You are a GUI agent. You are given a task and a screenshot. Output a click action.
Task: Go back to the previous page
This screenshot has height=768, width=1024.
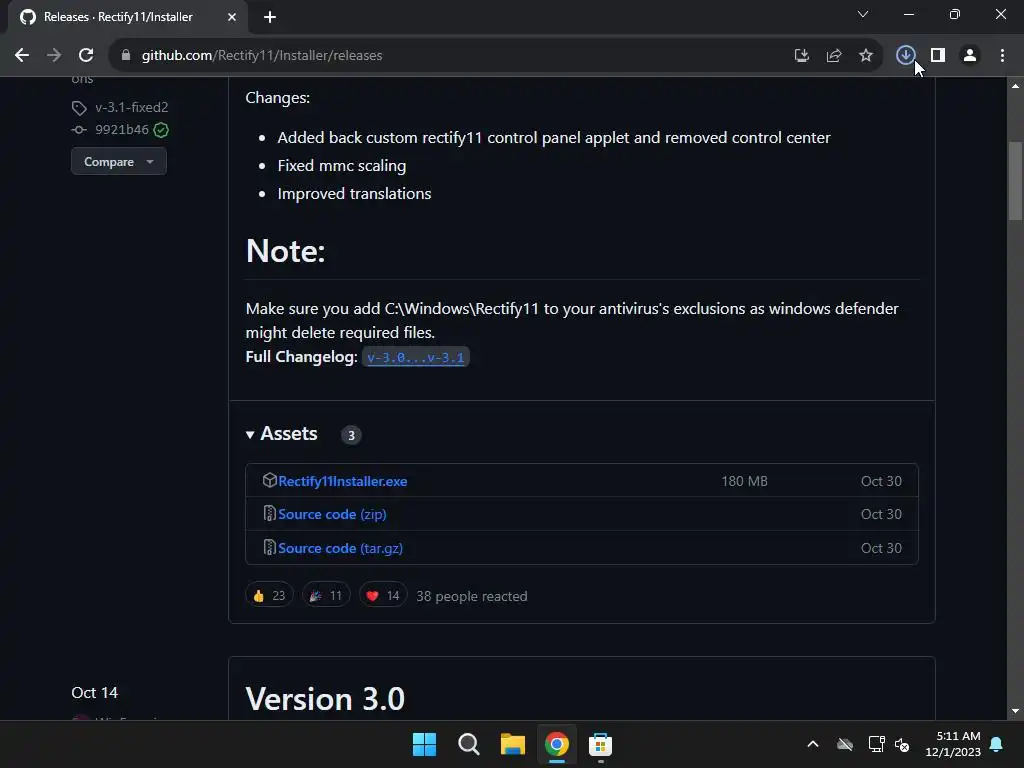22,56
